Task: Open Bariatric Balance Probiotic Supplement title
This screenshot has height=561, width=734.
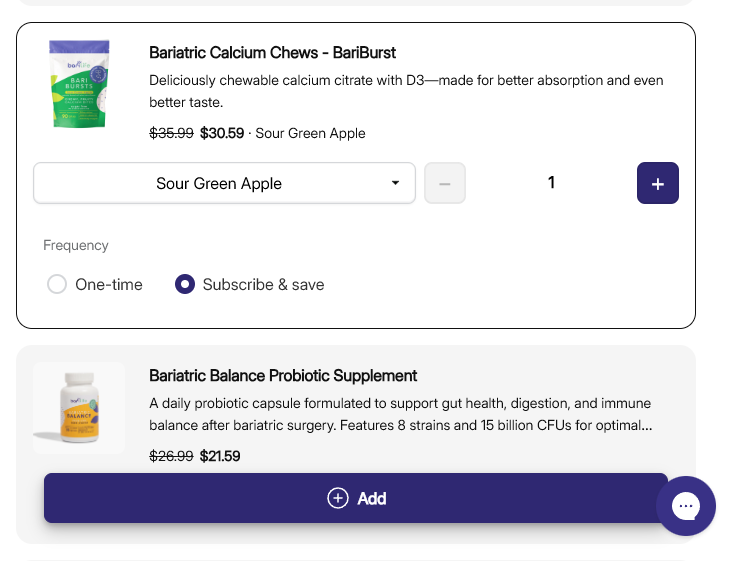Action: (283, 376)
